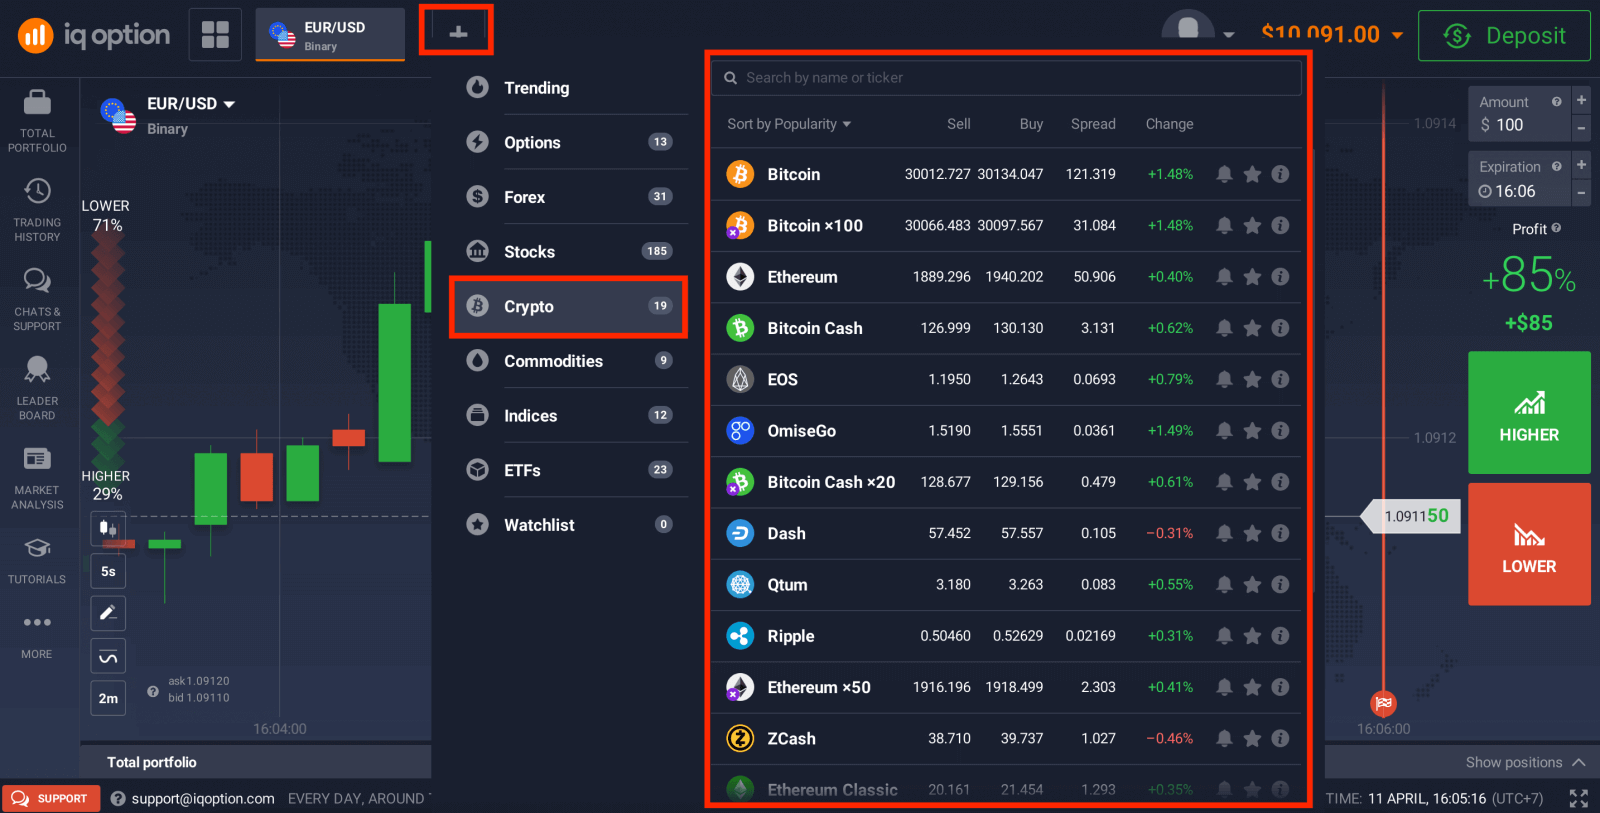Select the EUR/USD Binary tab

(330, 35)
